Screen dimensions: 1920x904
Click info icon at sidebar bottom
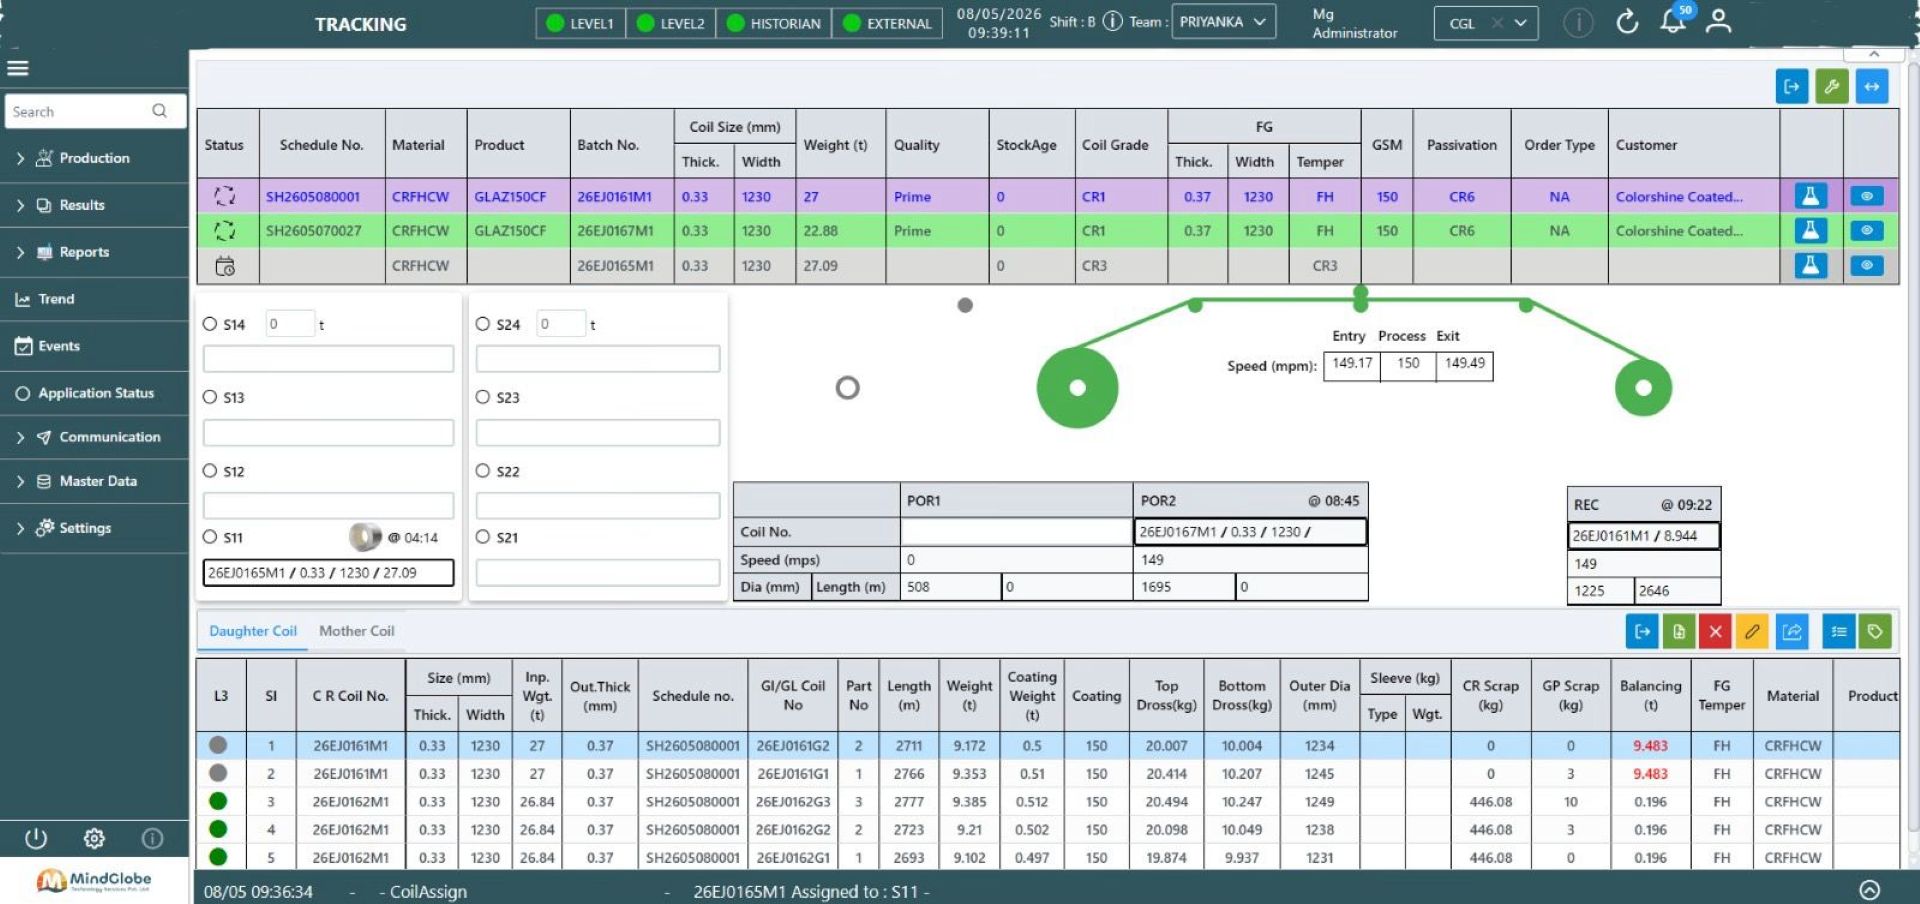[x=152, y=838]
